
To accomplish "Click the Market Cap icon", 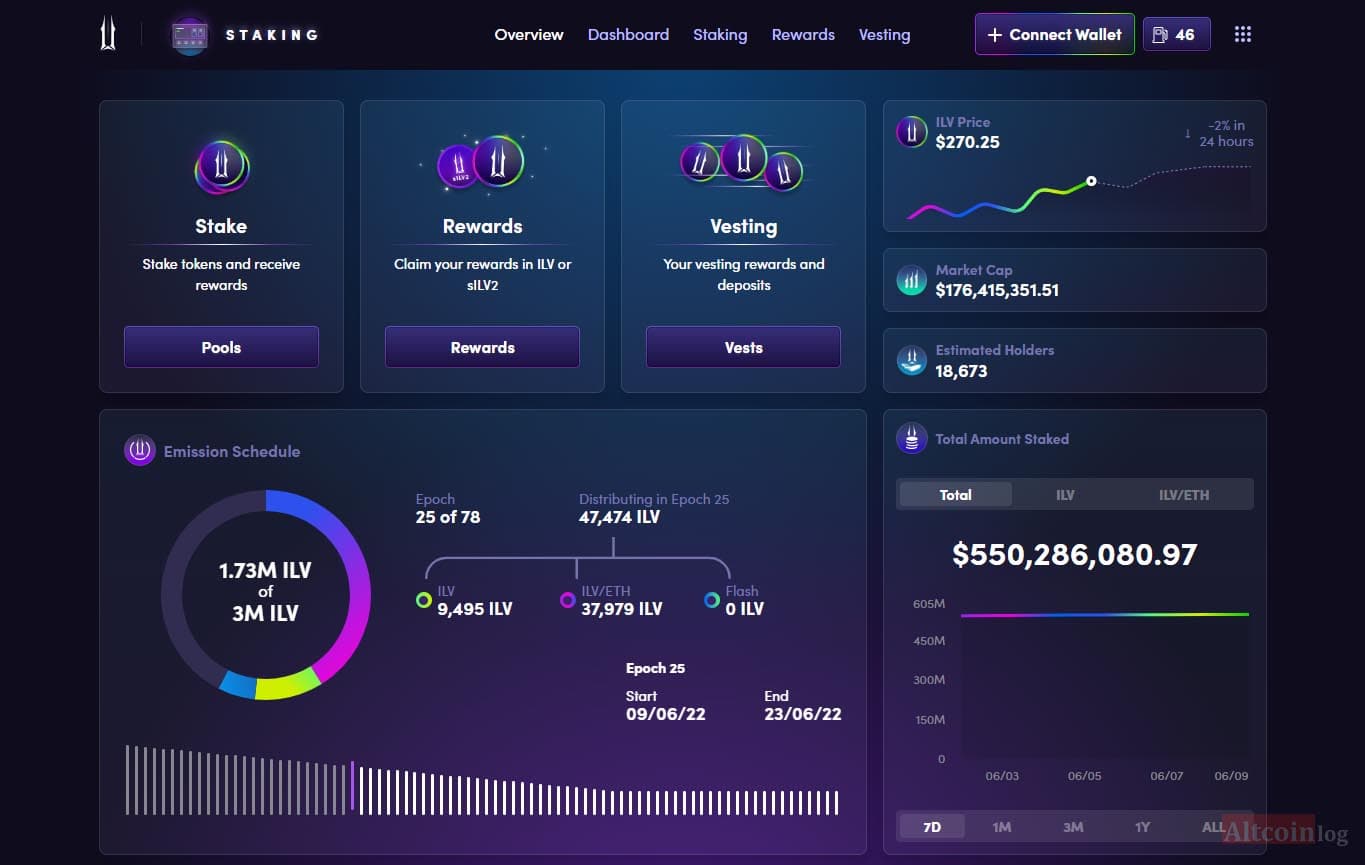I will click(911, 280).
